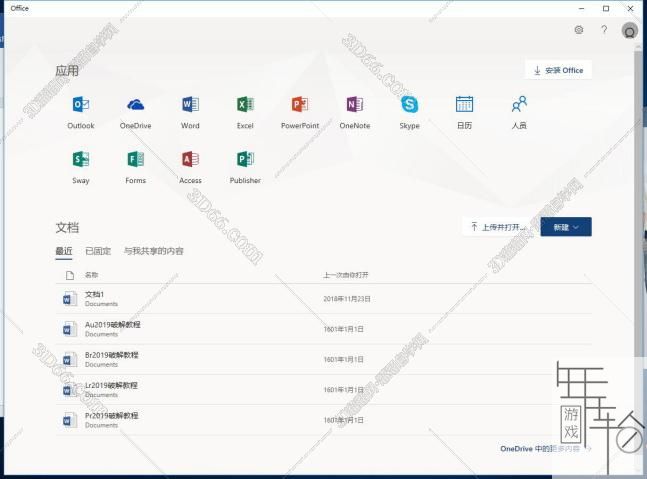Click the 上一次由你打开 column header
This screenshot has width=647, height=479.
click(x=346, y=275)
